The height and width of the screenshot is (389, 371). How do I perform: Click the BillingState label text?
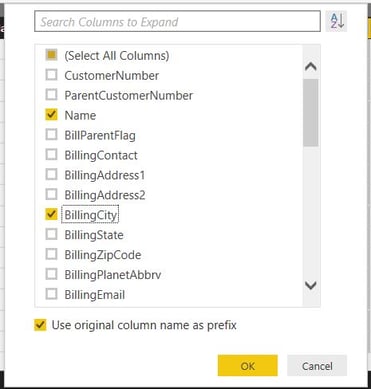94,235
